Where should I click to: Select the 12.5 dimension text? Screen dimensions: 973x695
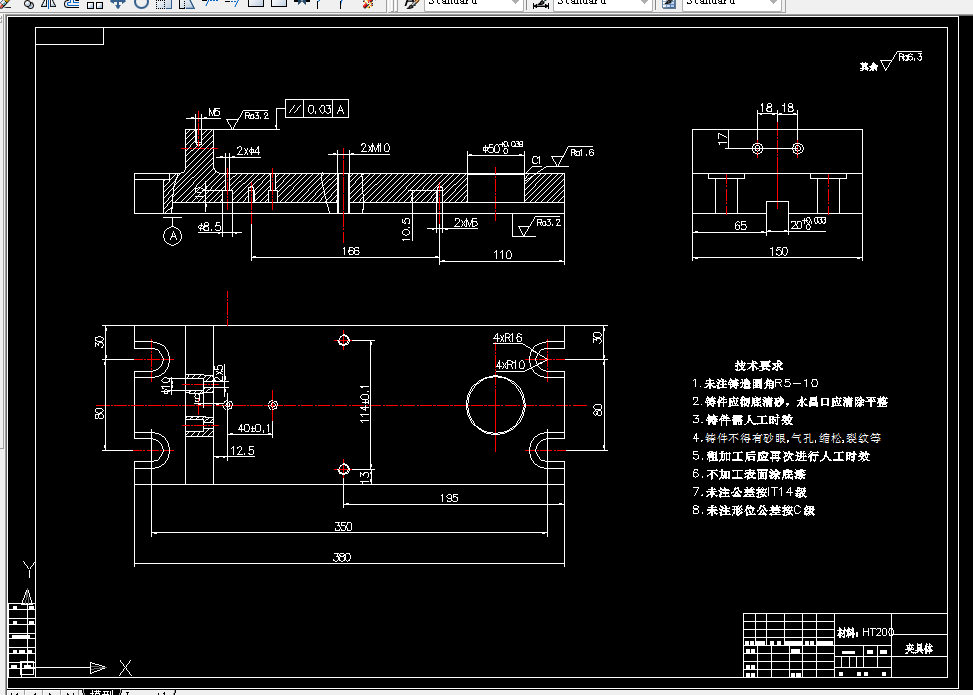click(242, 451)
